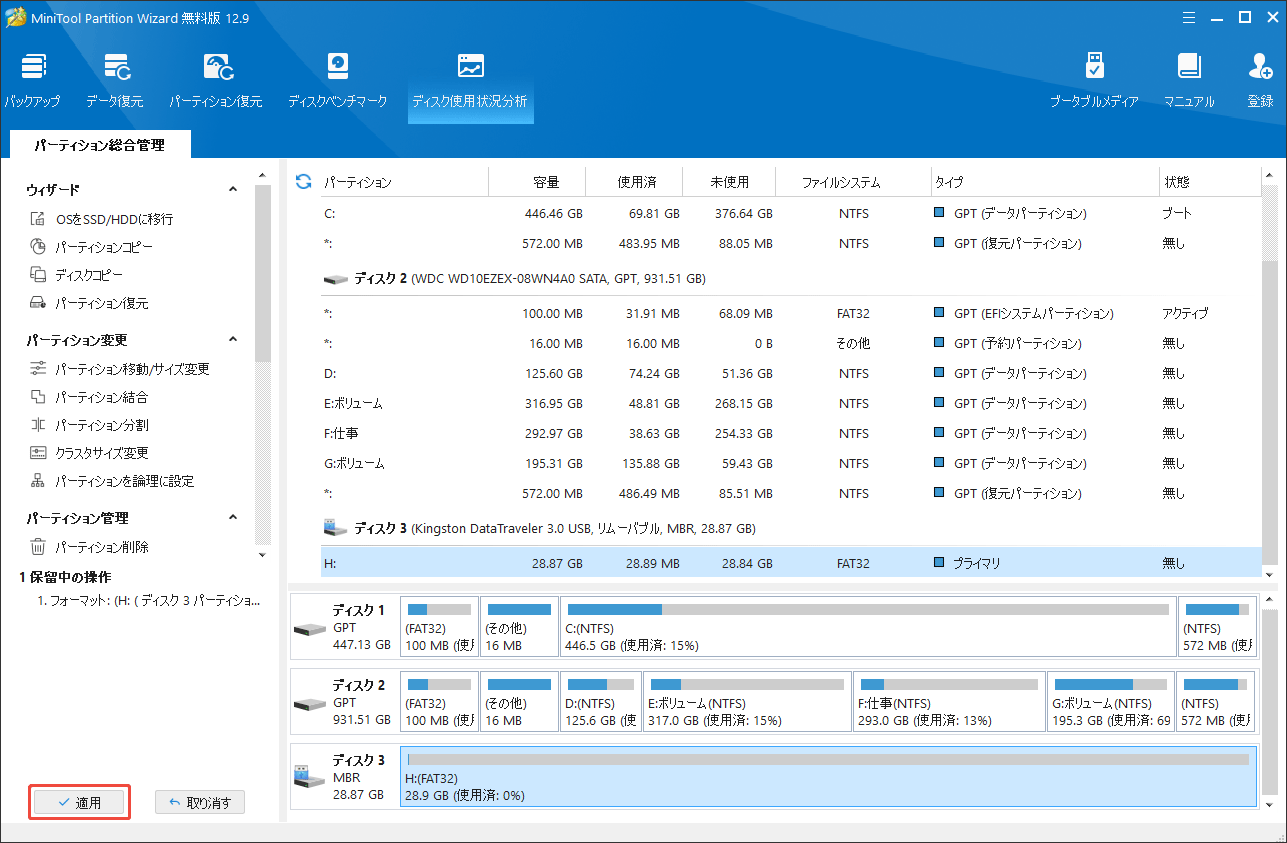Viewport: 1287px width, 843px height.
Task: Select F:仕事(NTFS) block in disk map
Action: pos(949,701)
